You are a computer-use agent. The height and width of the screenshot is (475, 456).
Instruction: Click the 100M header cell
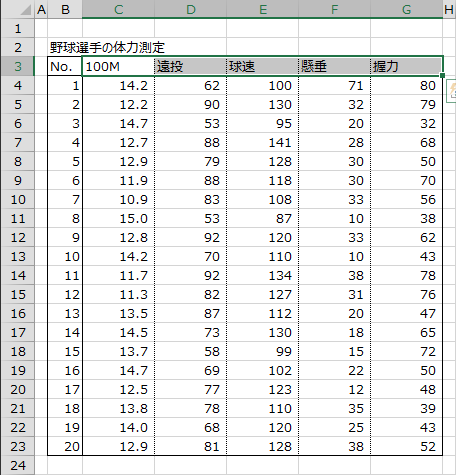[118, 66]
